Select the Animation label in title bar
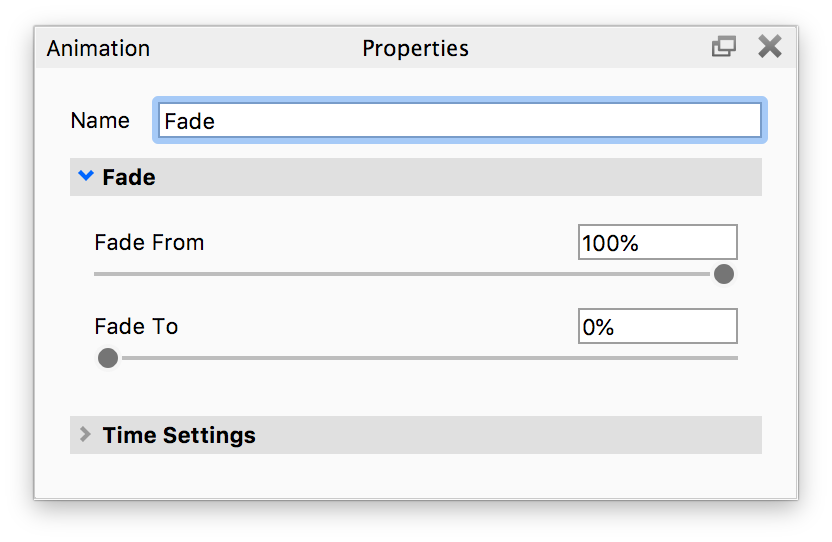 pyautogui.click(x=98, y=48)
